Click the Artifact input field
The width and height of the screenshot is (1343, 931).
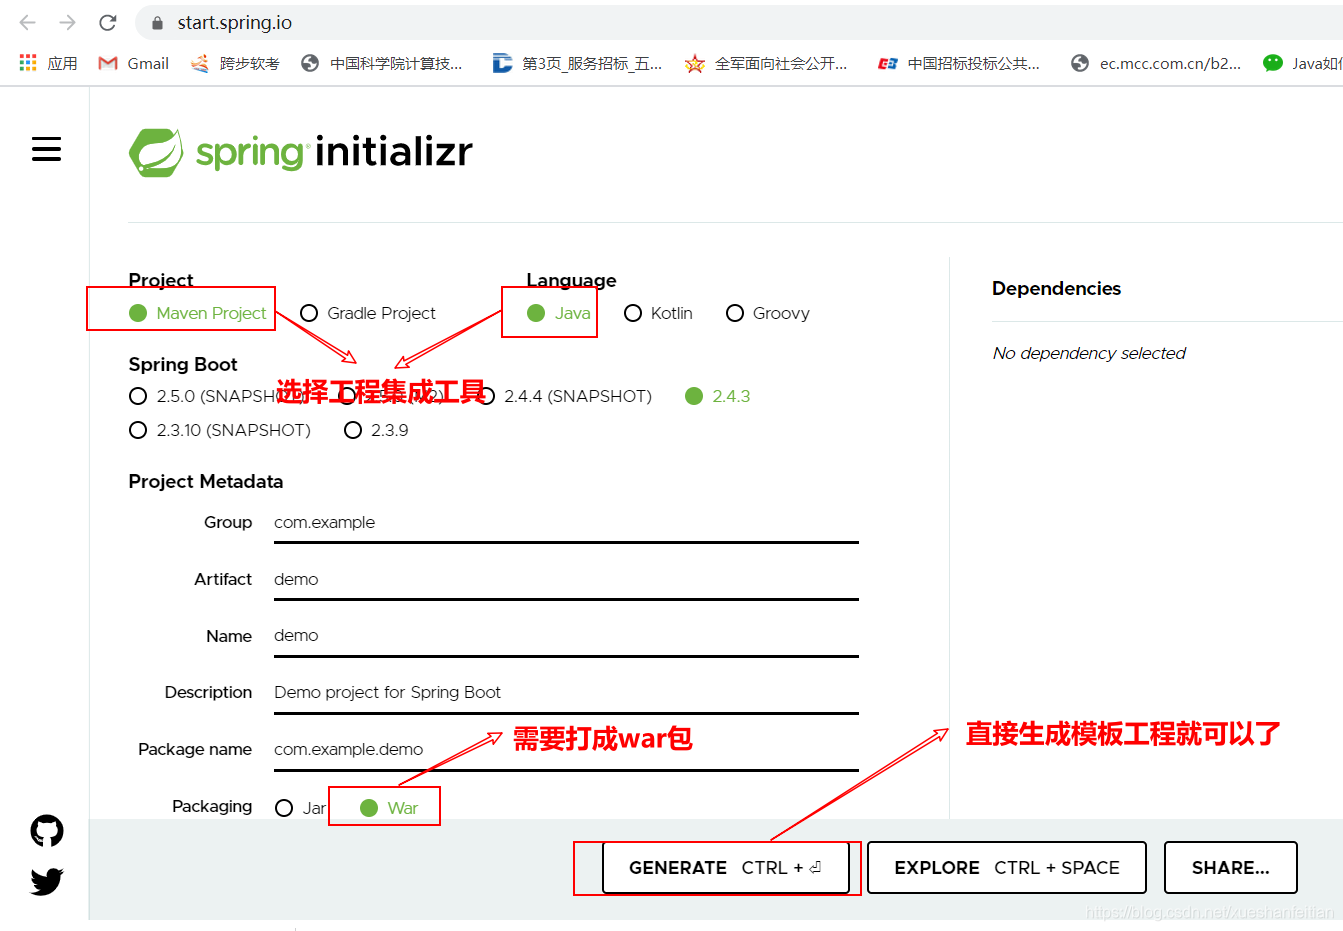click(x=566, y=580)
